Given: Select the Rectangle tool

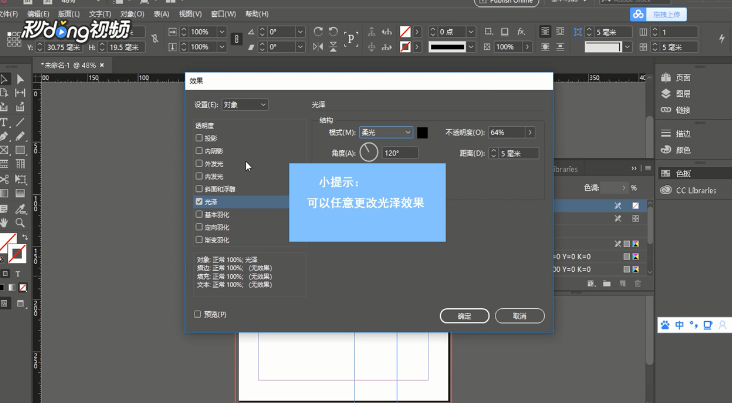Looking at the screenshot, I should click(20, 150).
